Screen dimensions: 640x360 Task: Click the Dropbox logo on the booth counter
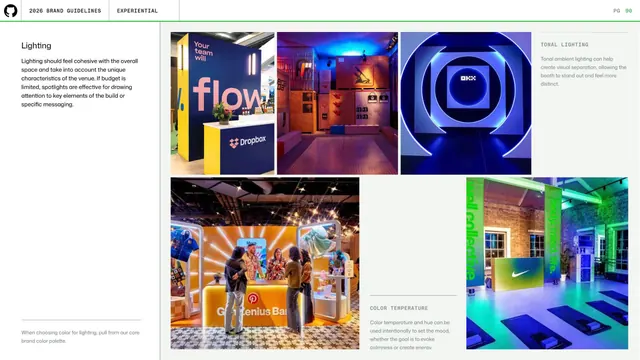(x=248, y=142)
